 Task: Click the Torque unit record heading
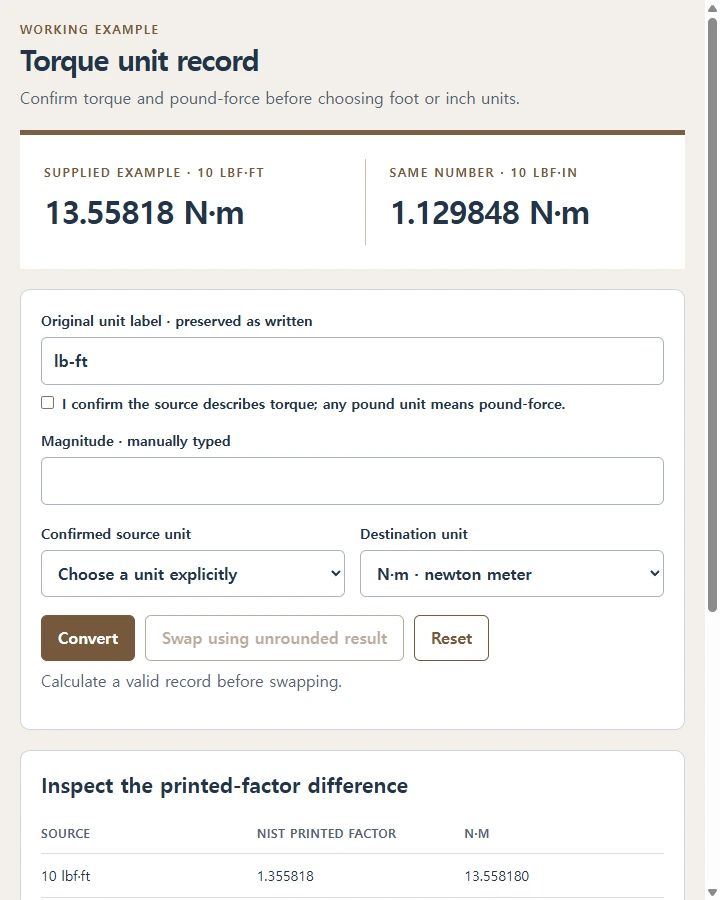click(x=140, y=61)
